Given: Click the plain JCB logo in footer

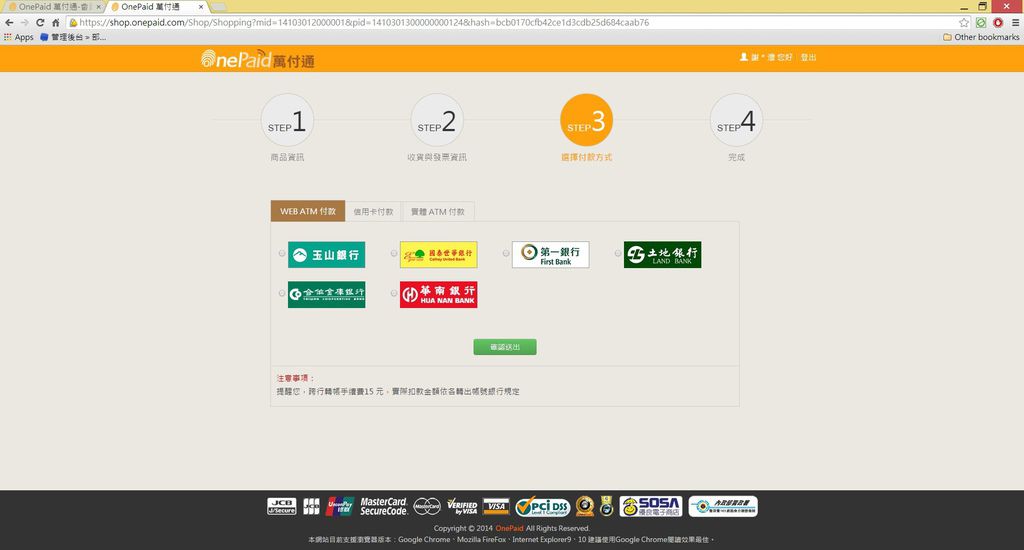Looking at the screenshot, I should [x=312, y=506].
